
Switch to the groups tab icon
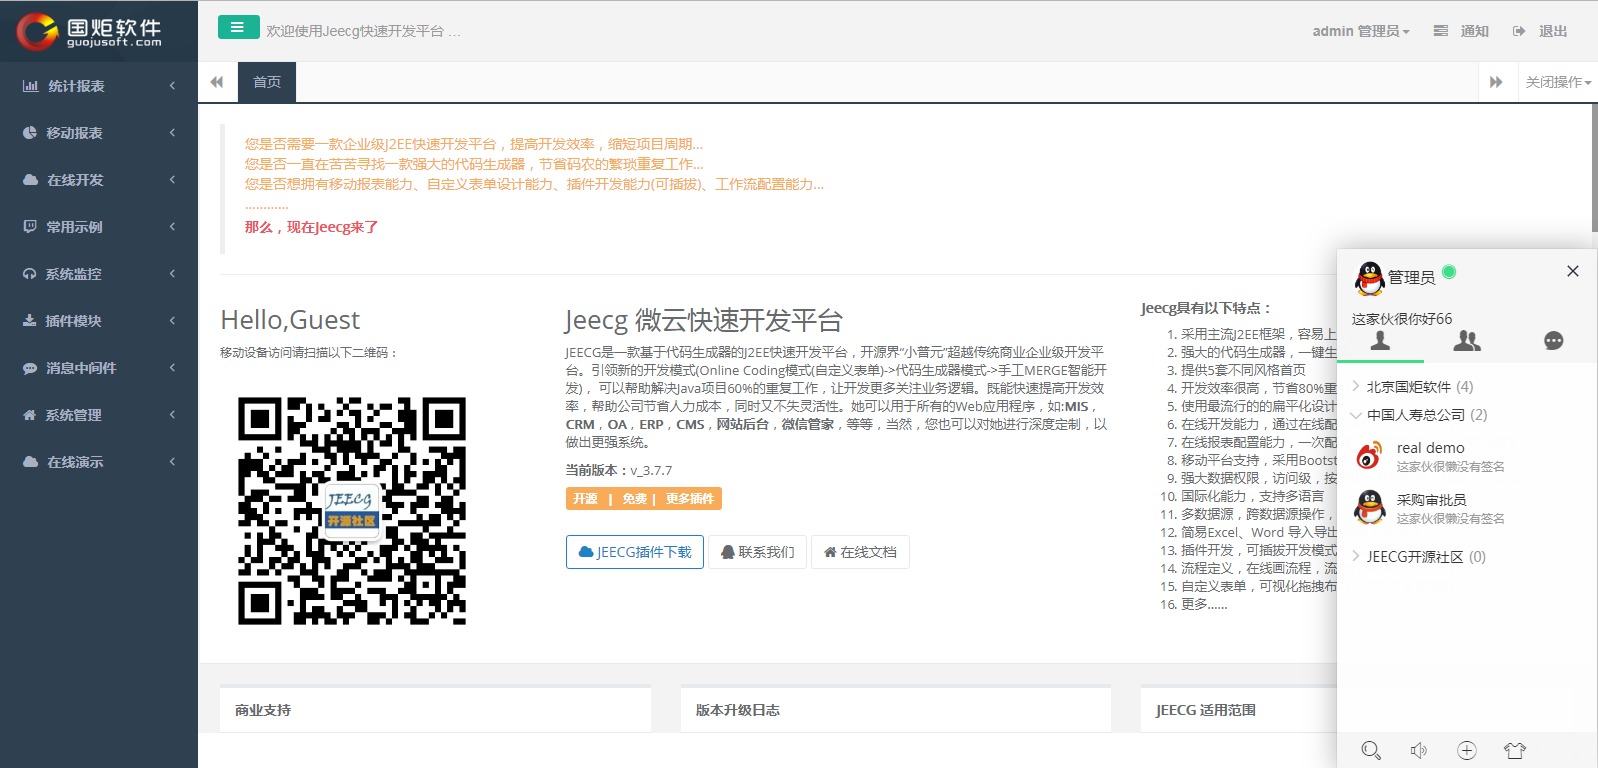(x=1467, y=341)
